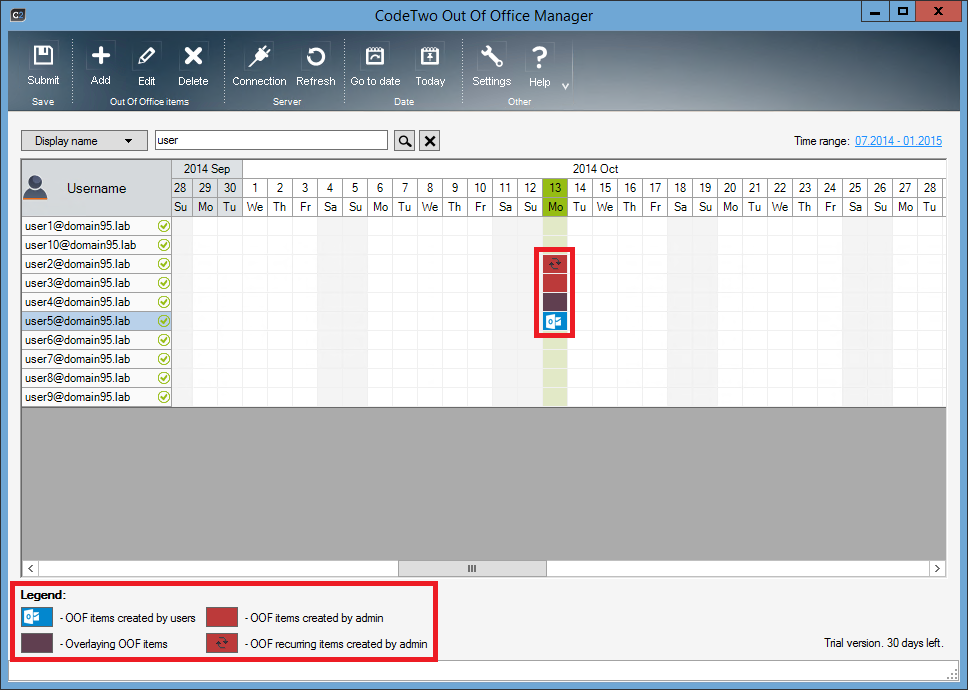Select user5's Outlook OOF item on Oct 13
968x690 pixels.
(555, 321)
